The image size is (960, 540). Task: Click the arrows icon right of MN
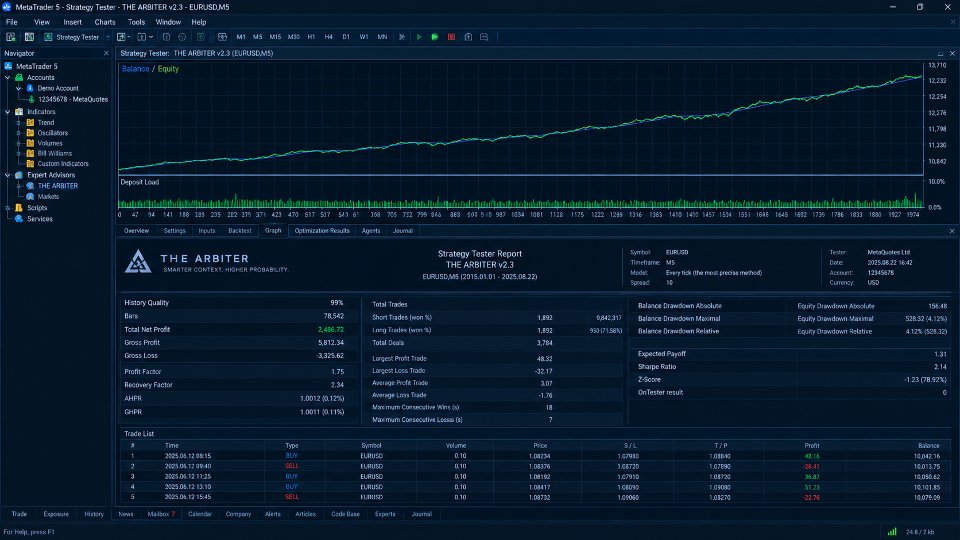click(x=402, y=37)
